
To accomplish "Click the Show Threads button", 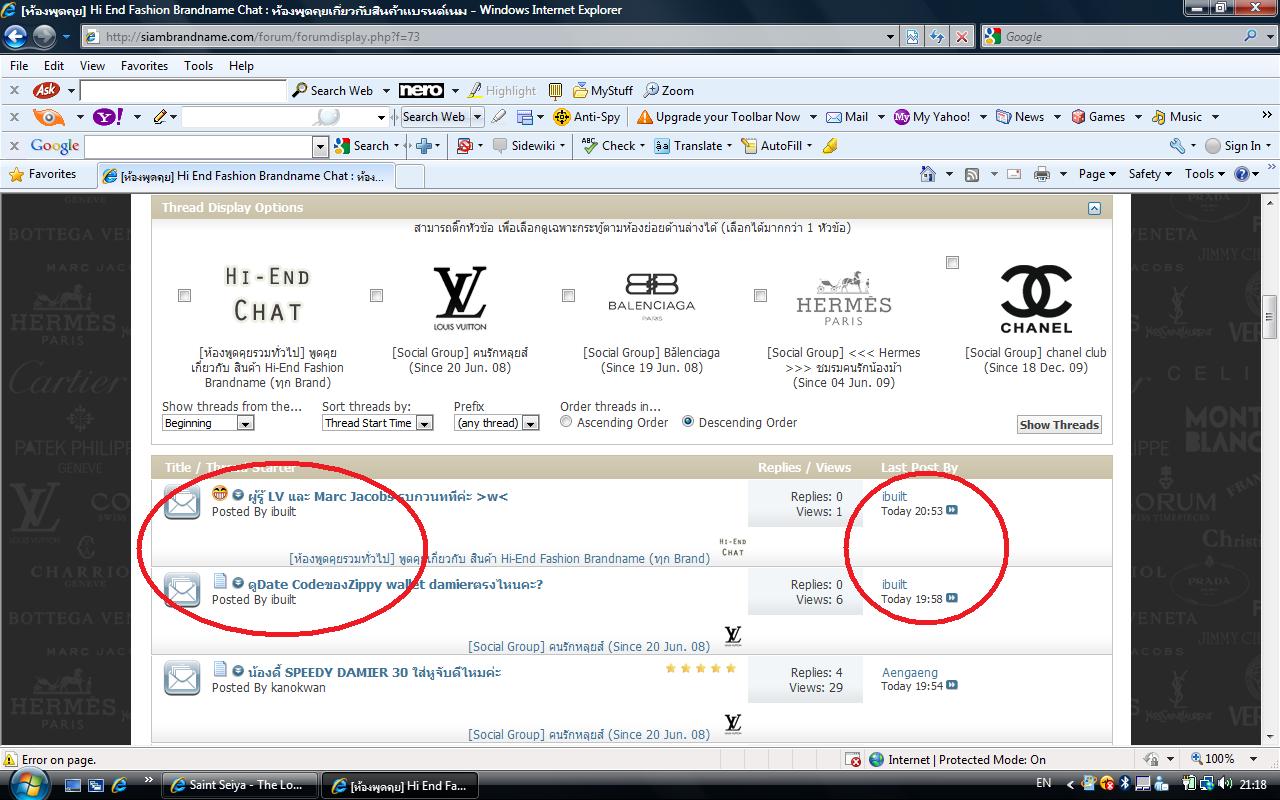I will click(x=1059, y=425).
